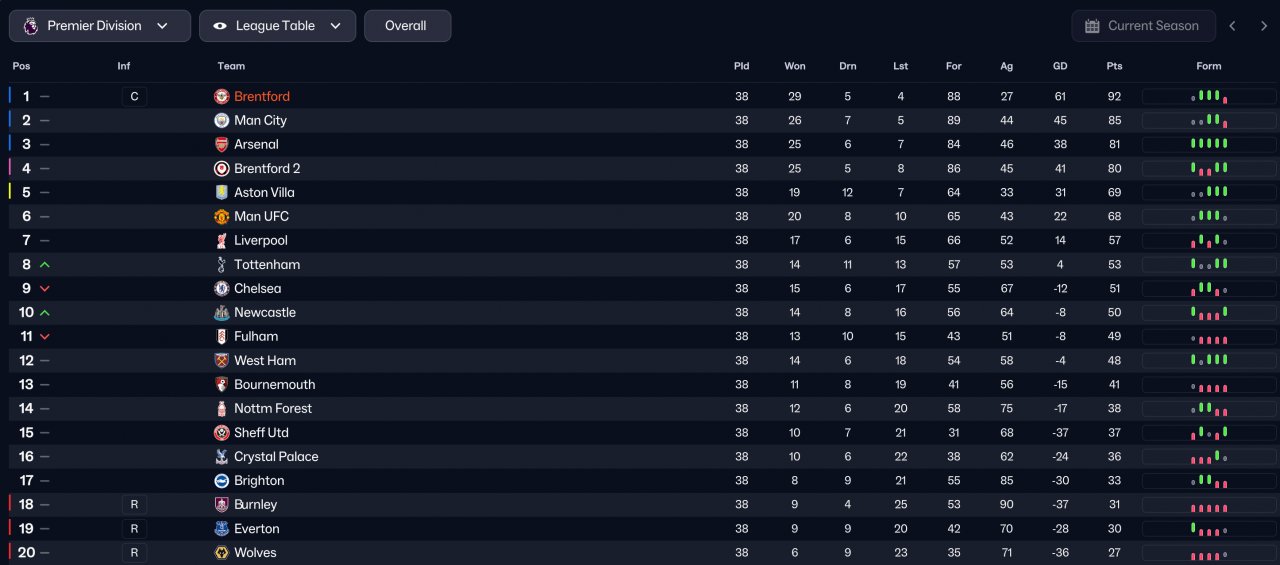Click the relegation R badge for Burnley
Image resolution: width=1280 pixels, height=565 pixels.
pyautogui.click(x=133, y=505)
